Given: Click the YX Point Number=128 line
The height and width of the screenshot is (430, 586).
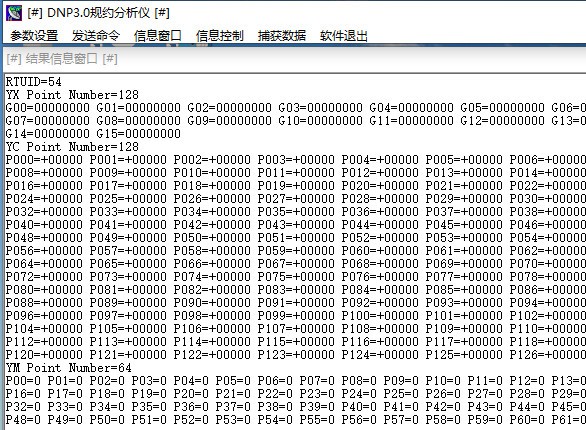Looking at the screenshot, I should tap(72, 95).
